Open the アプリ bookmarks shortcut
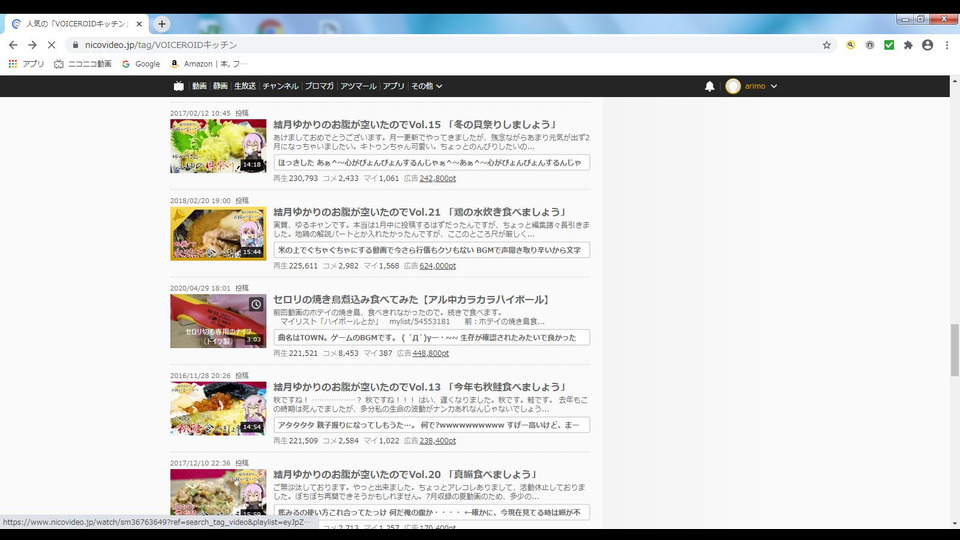The image size is (960, 540). (26, 64)
